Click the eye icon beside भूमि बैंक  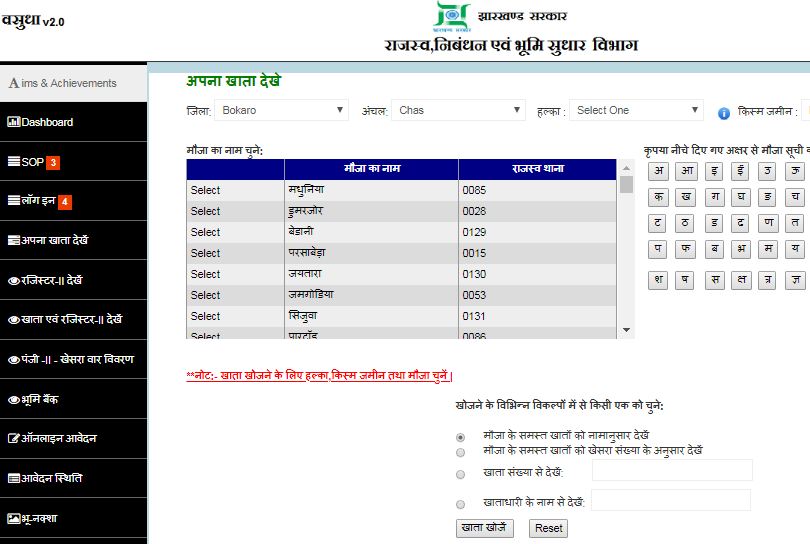[x=13, y=399]
